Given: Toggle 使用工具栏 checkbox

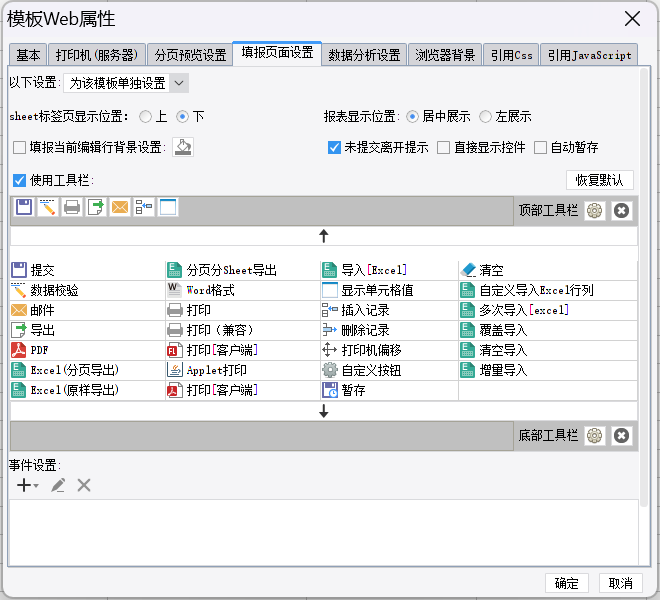Looking at the screenshot, I should point(19,181).
